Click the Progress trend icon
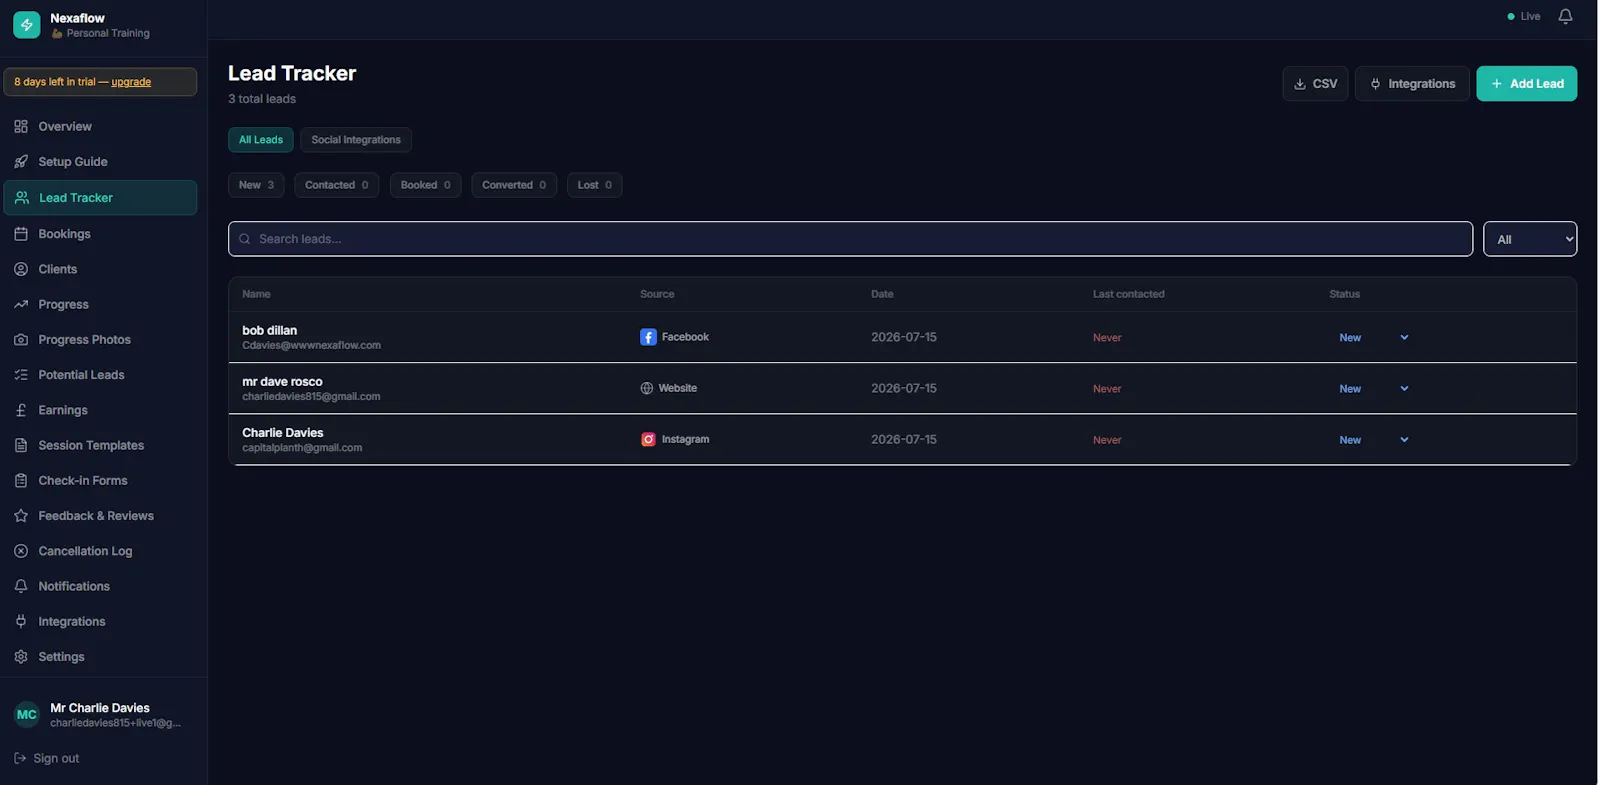The width and height of the screenshot is (1600, 785). [x=21, y=304]
